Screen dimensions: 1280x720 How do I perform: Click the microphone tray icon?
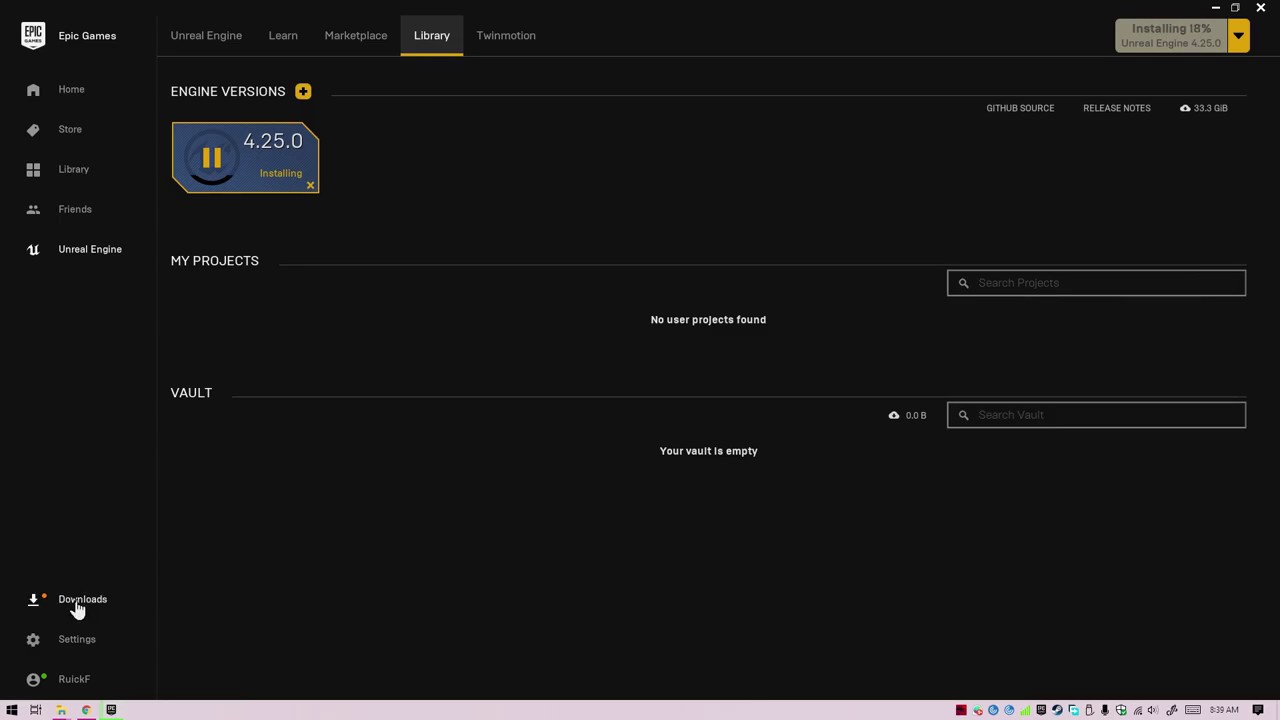(1105, 710)
